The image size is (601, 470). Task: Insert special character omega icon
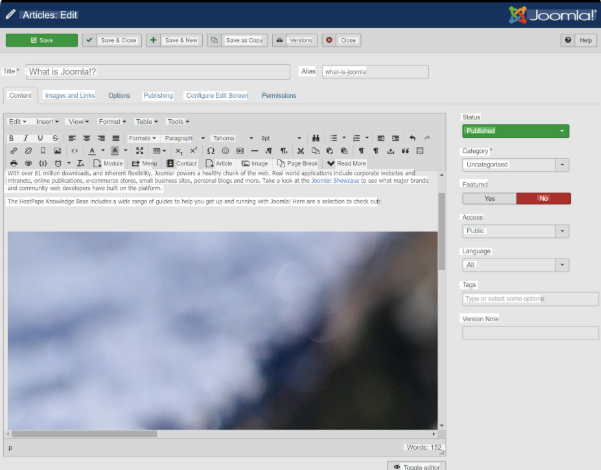point(210,151)
